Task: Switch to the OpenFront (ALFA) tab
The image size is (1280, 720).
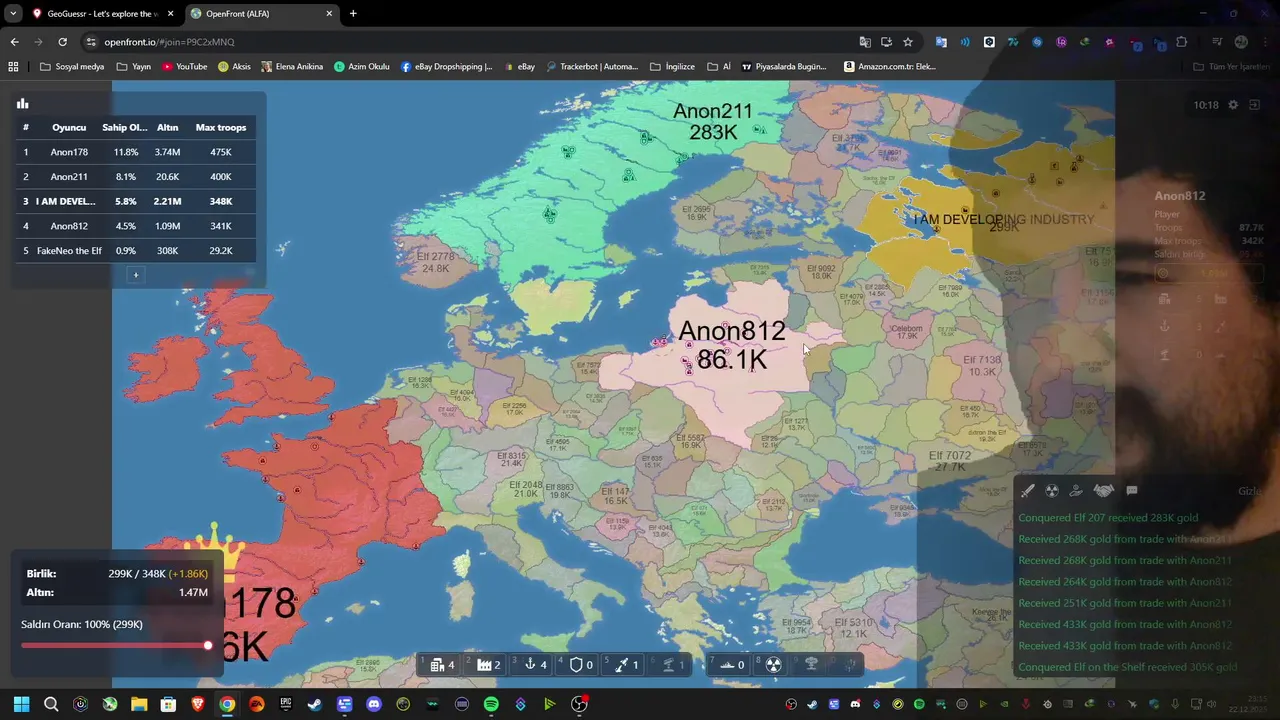Action: tap(260, 14)
